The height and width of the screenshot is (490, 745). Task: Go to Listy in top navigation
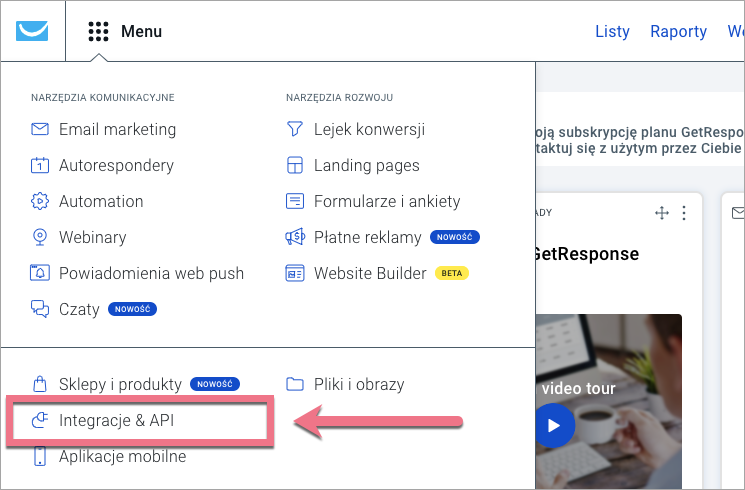(x=612, y=32)
